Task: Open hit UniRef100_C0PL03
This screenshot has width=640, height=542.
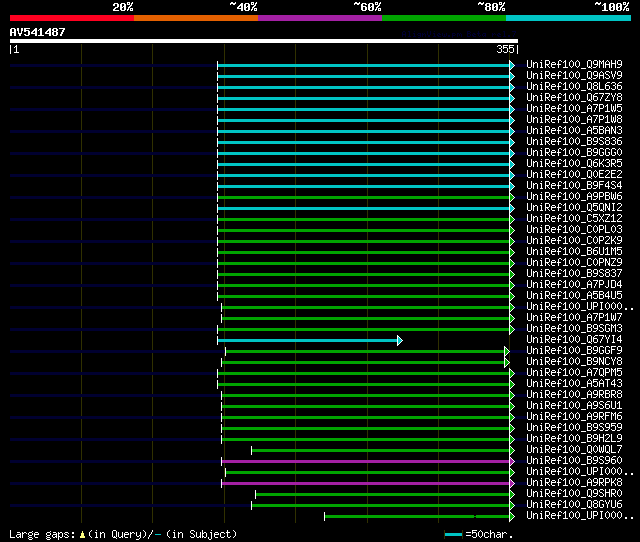Action: pyautogui.click(x=574, y=229)
